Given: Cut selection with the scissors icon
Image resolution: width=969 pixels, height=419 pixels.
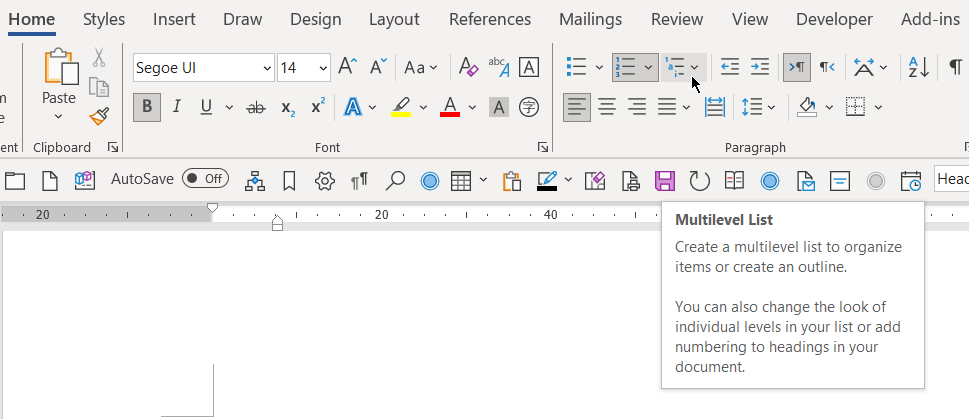Looking at the screenshot, I should [x=99, y=57].
